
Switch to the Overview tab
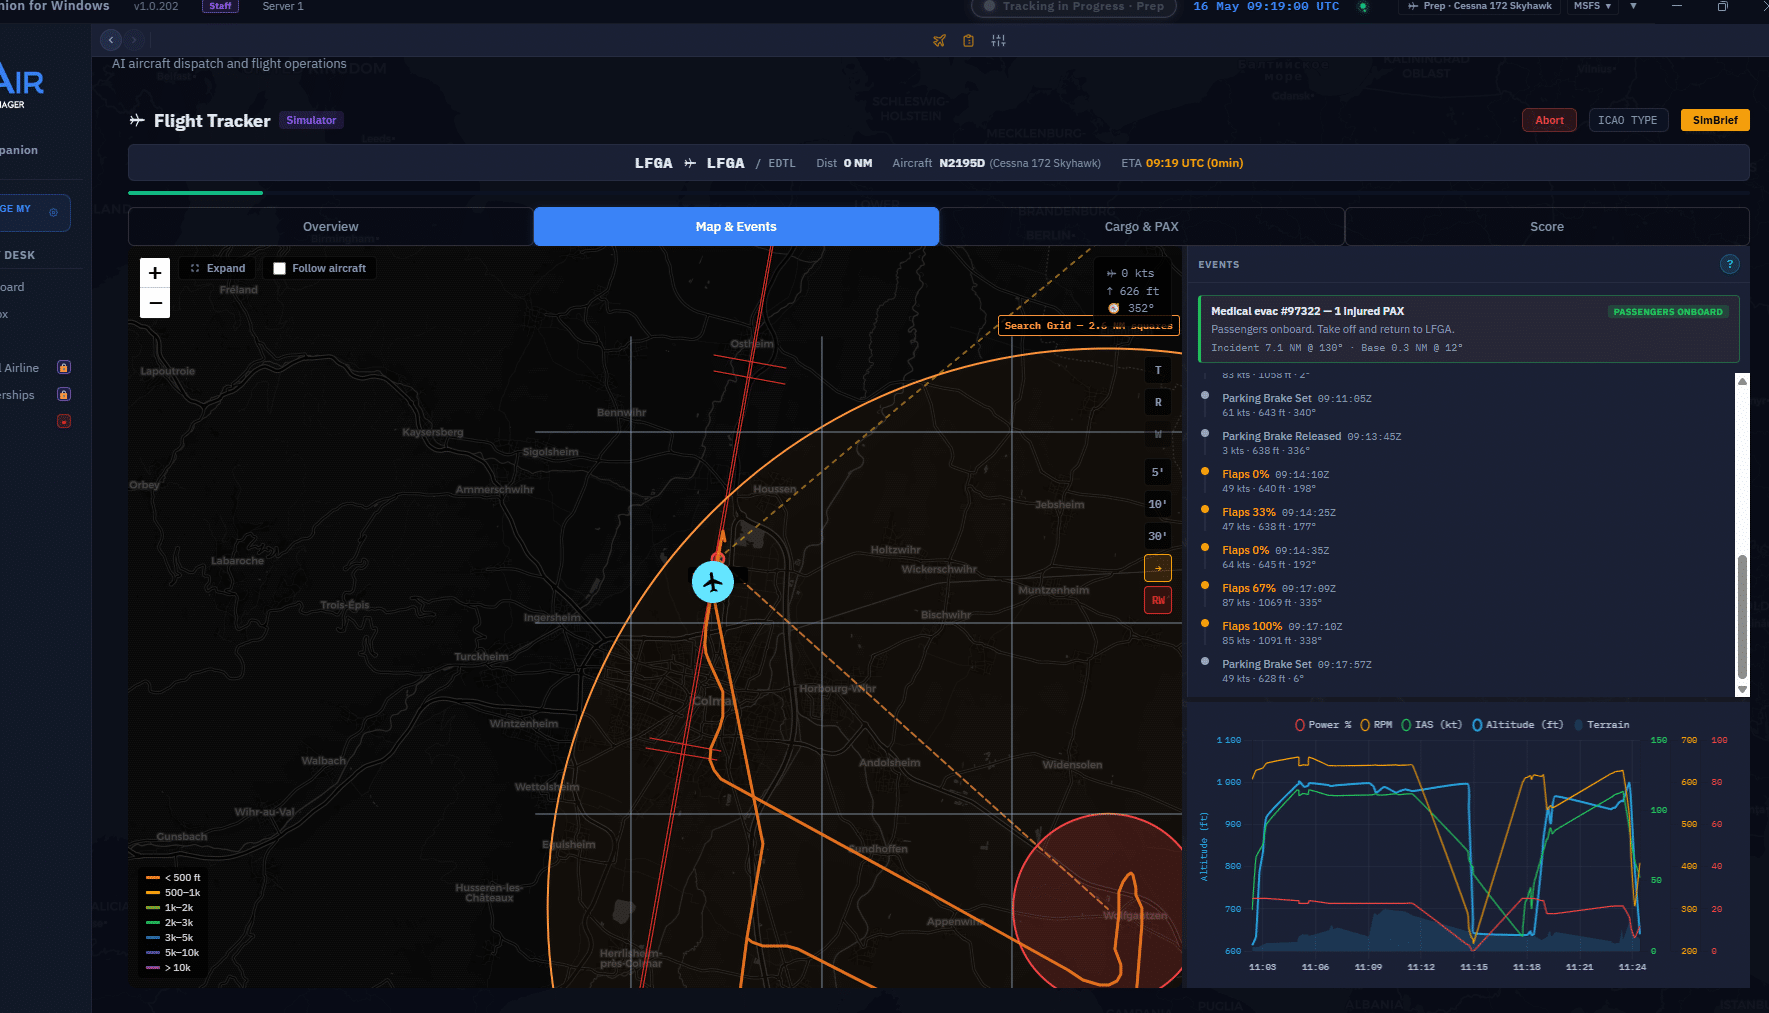point(330,227)
